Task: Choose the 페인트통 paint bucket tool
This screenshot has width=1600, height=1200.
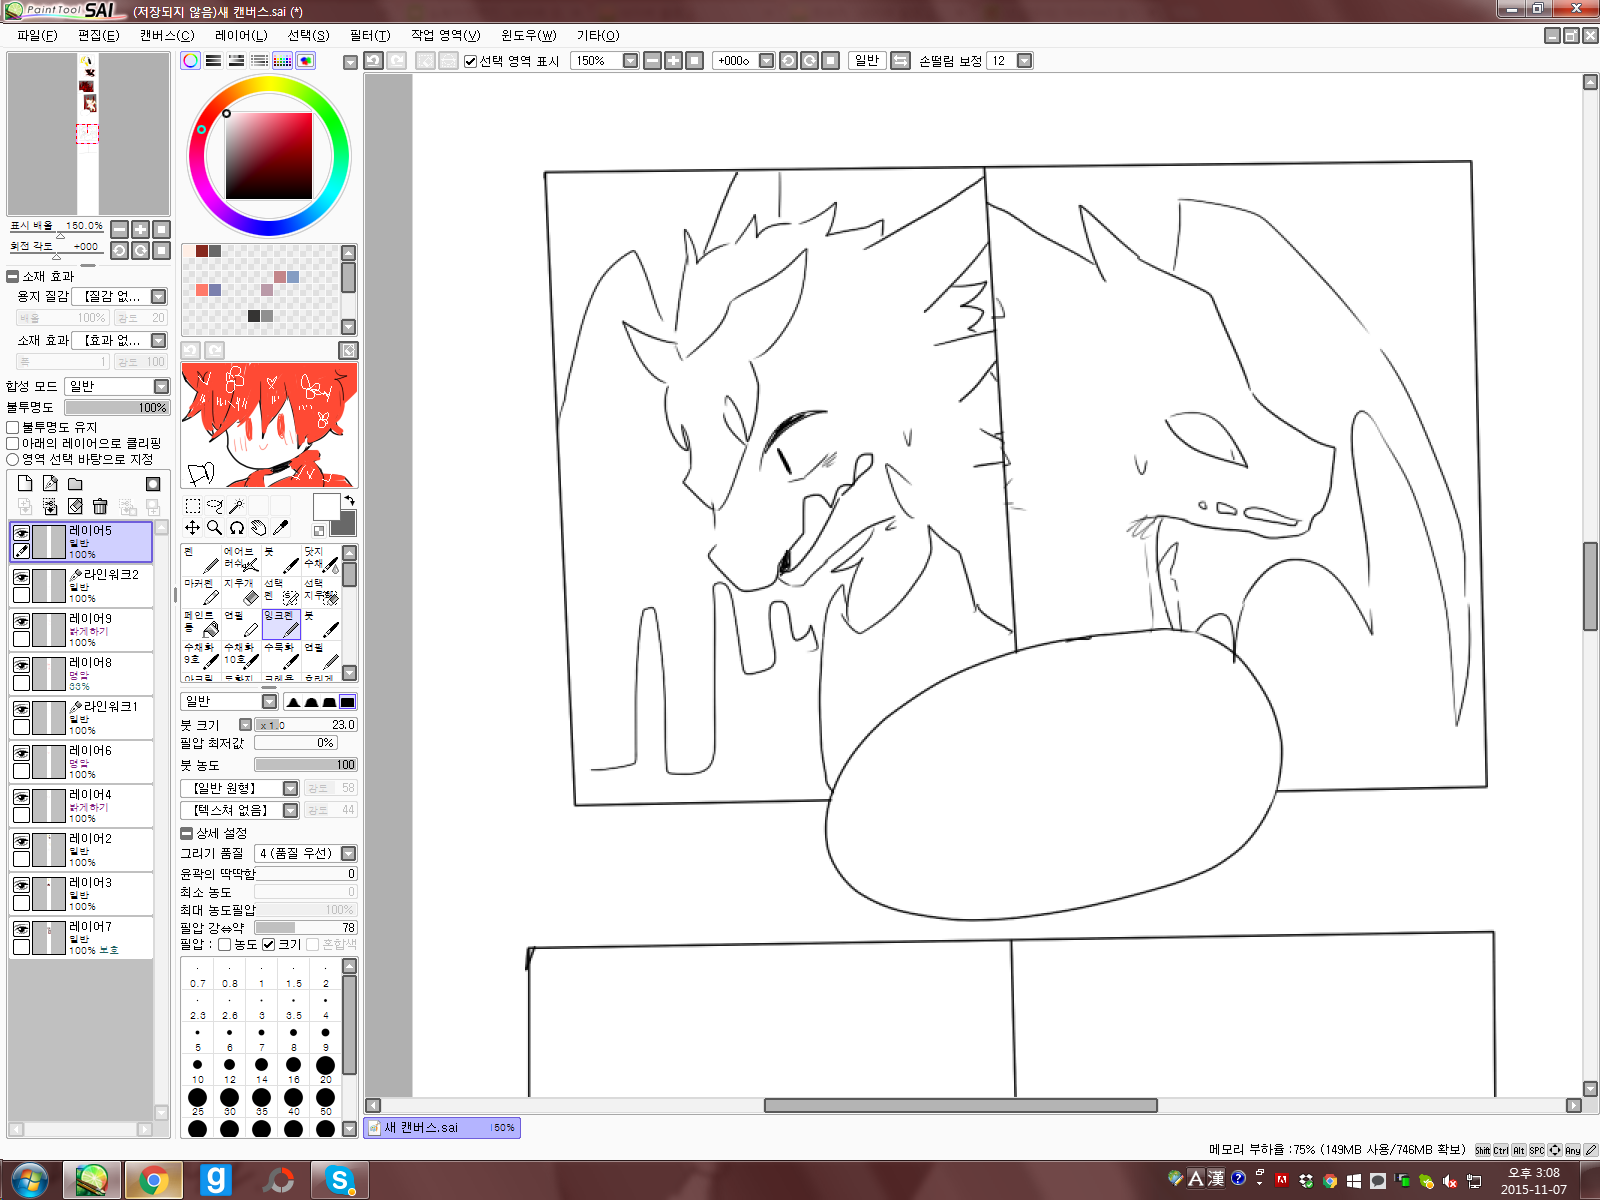Action: tap(201, 624)
